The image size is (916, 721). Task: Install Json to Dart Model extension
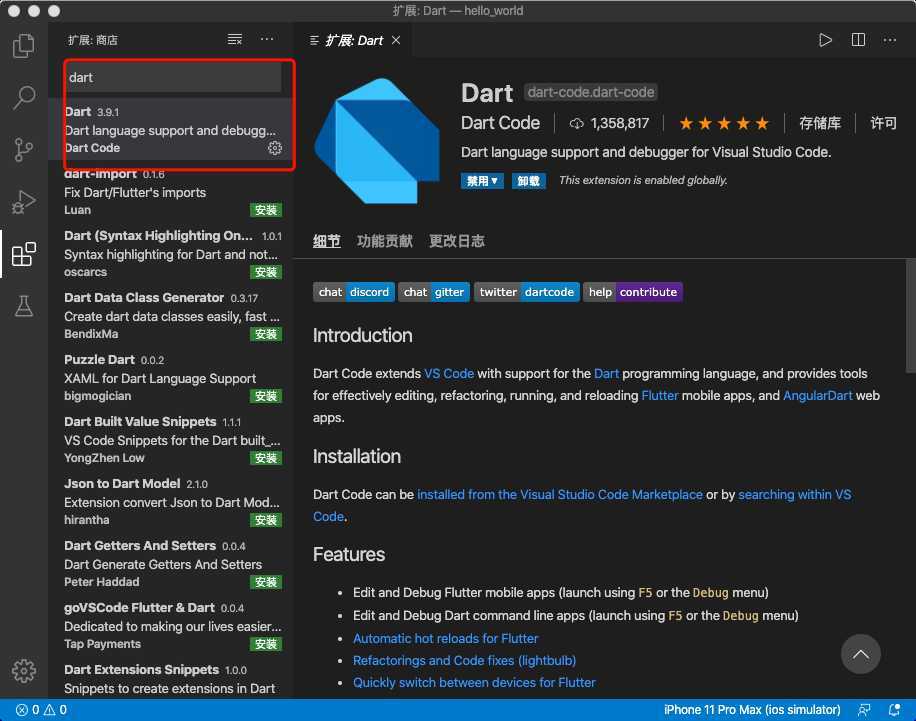[266, 520]
